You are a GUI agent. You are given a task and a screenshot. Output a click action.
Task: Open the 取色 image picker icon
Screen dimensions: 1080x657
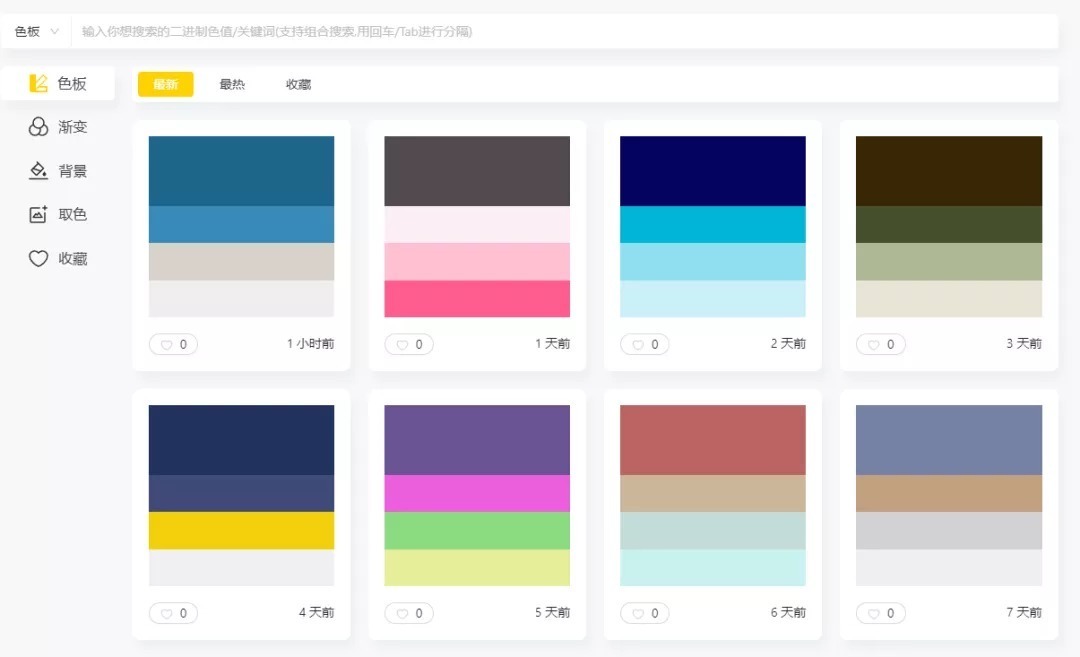[38, 214]
